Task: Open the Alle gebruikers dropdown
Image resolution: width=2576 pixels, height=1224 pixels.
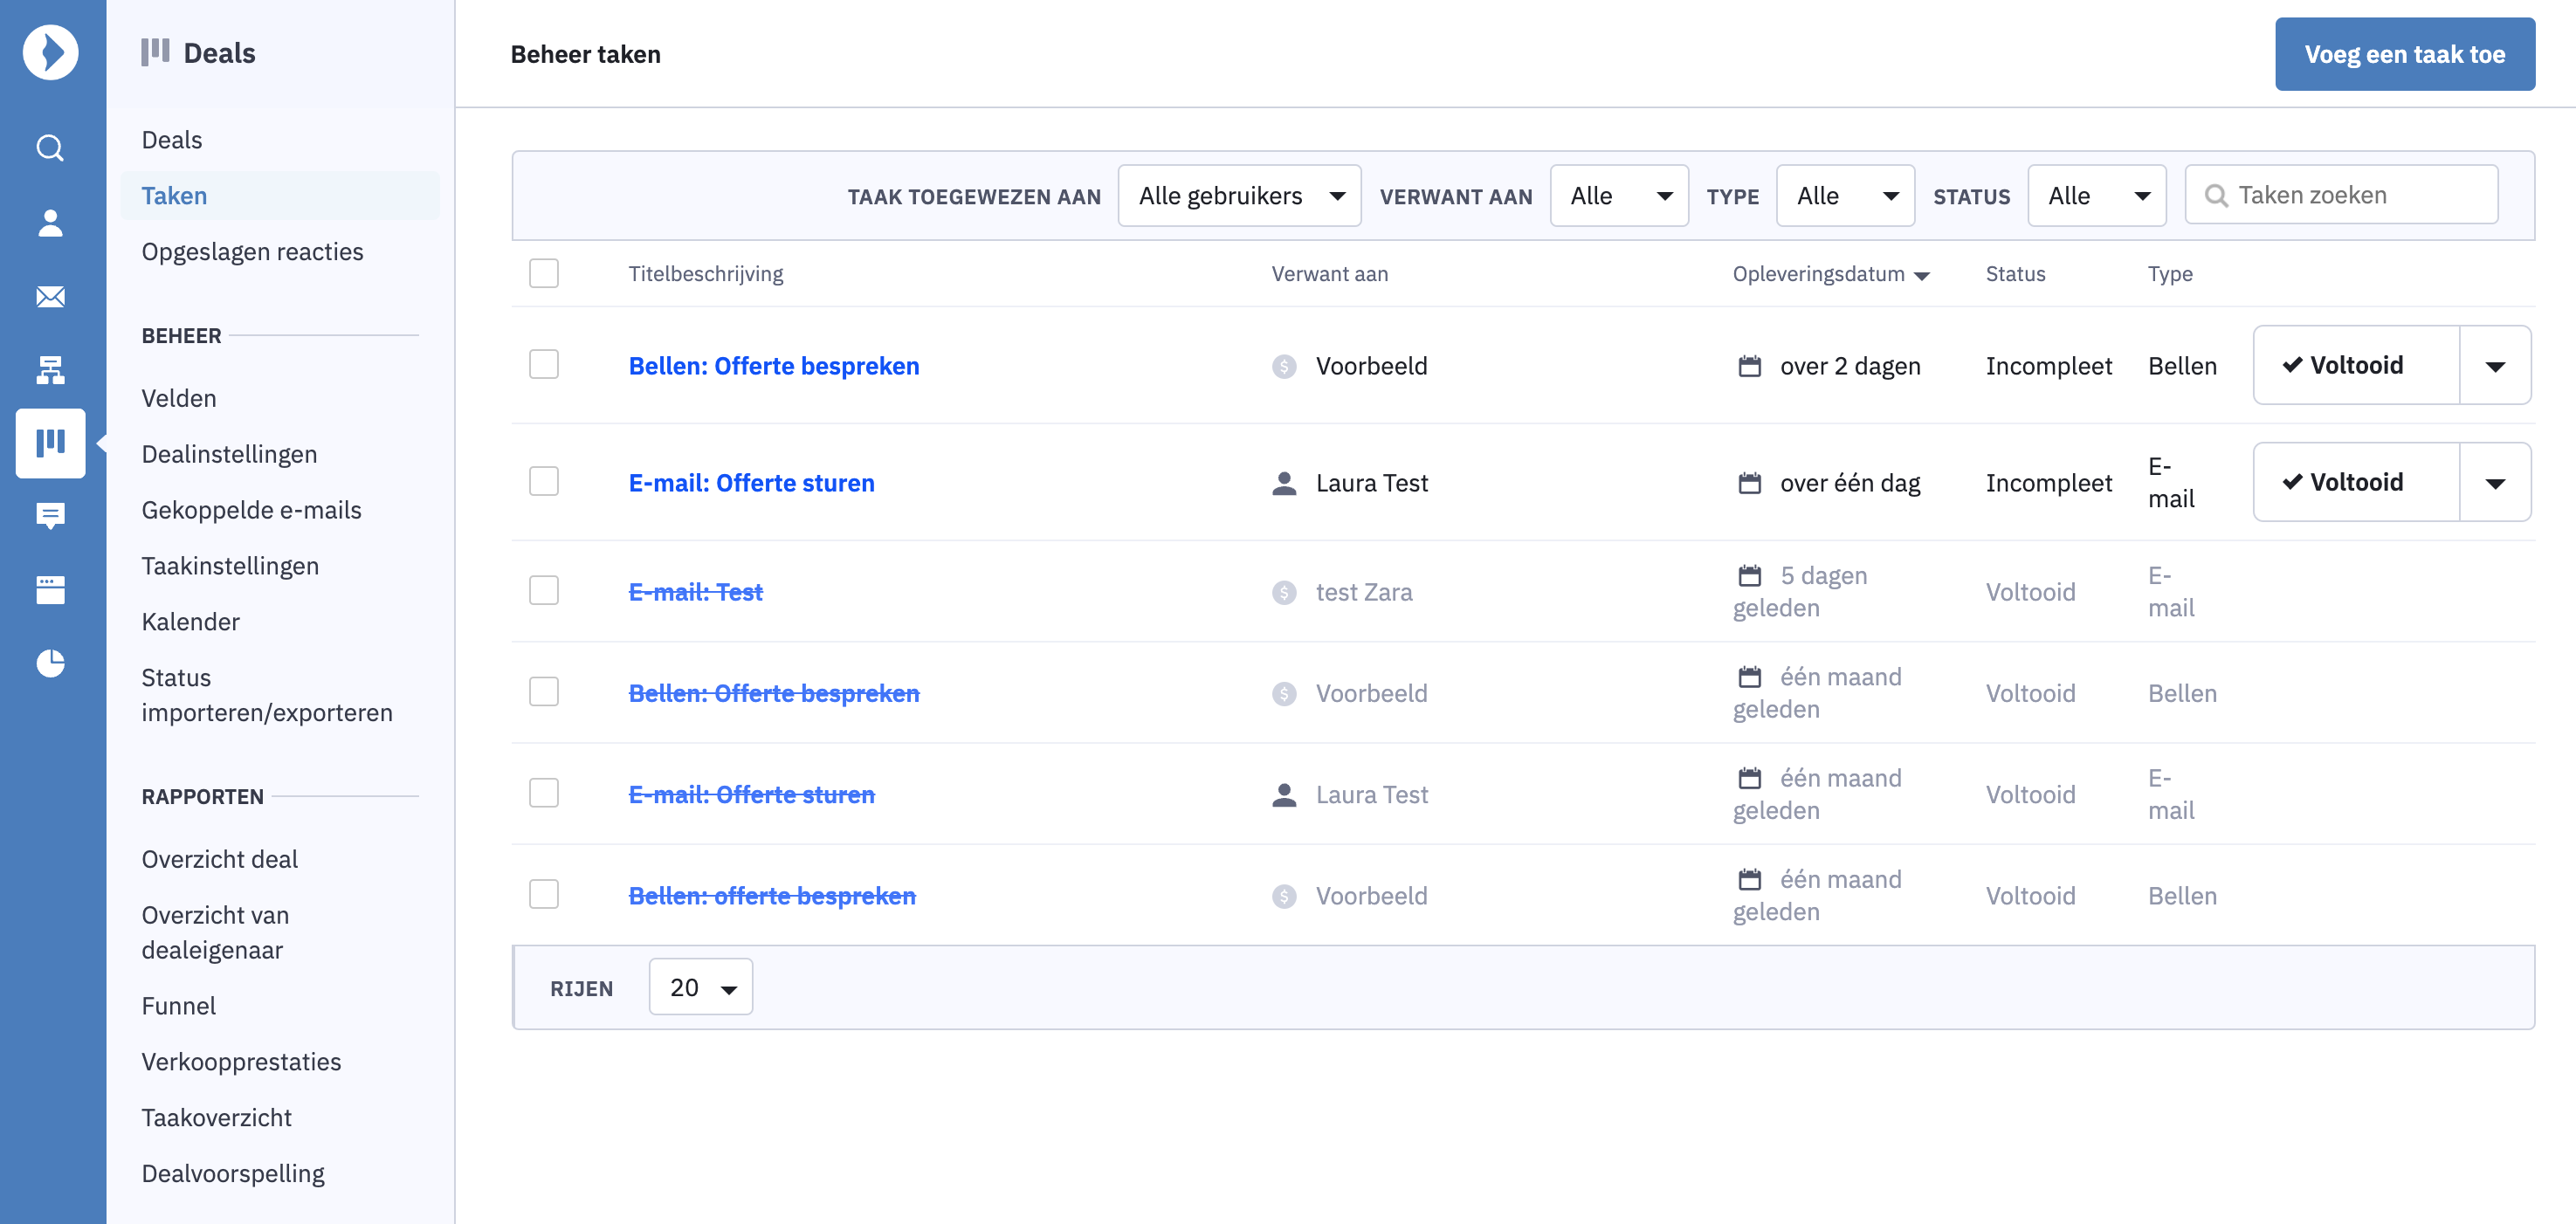Action: 1239,196
